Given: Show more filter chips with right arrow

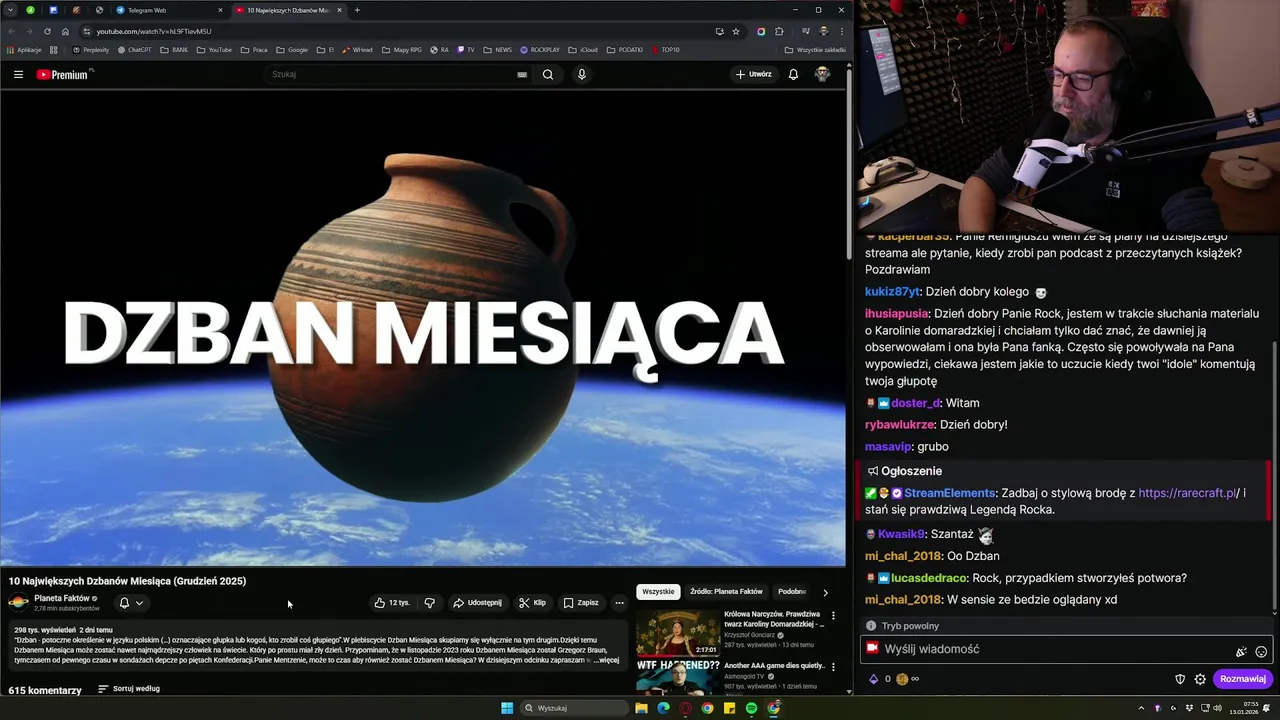Looking at the screenshot, I should click(x=825, y=592).
